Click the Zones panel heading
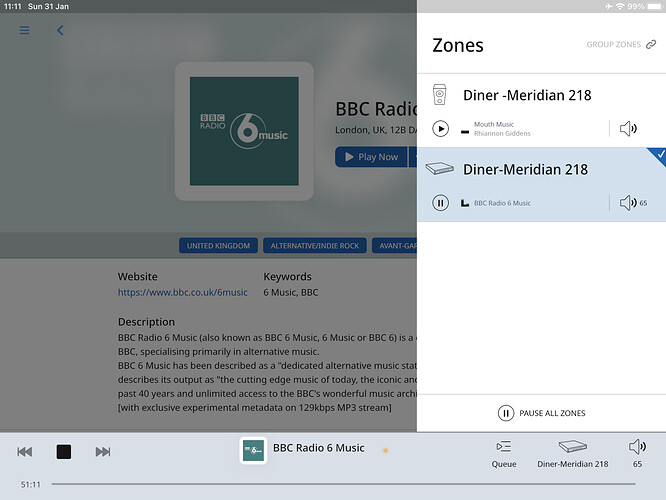Screen dimensions: 666x500 (x=457, y=45)
